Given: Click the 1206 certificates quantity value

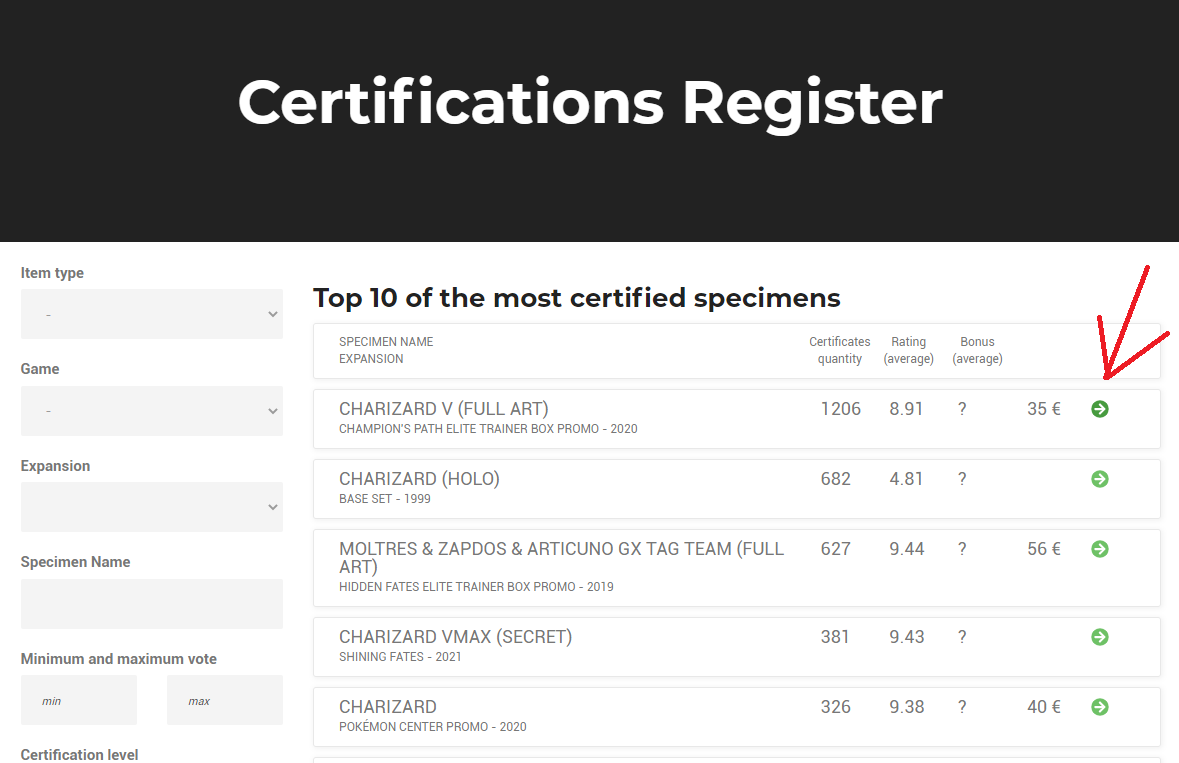Looking at the screenshot, I should click(x=841, y=409).
